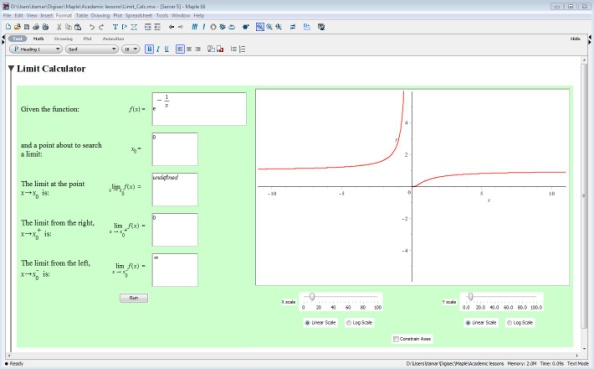Click the Hide toolbar link
Viewport: 594px width, 369px height.
pyautogui.click(x=575, y=39)
